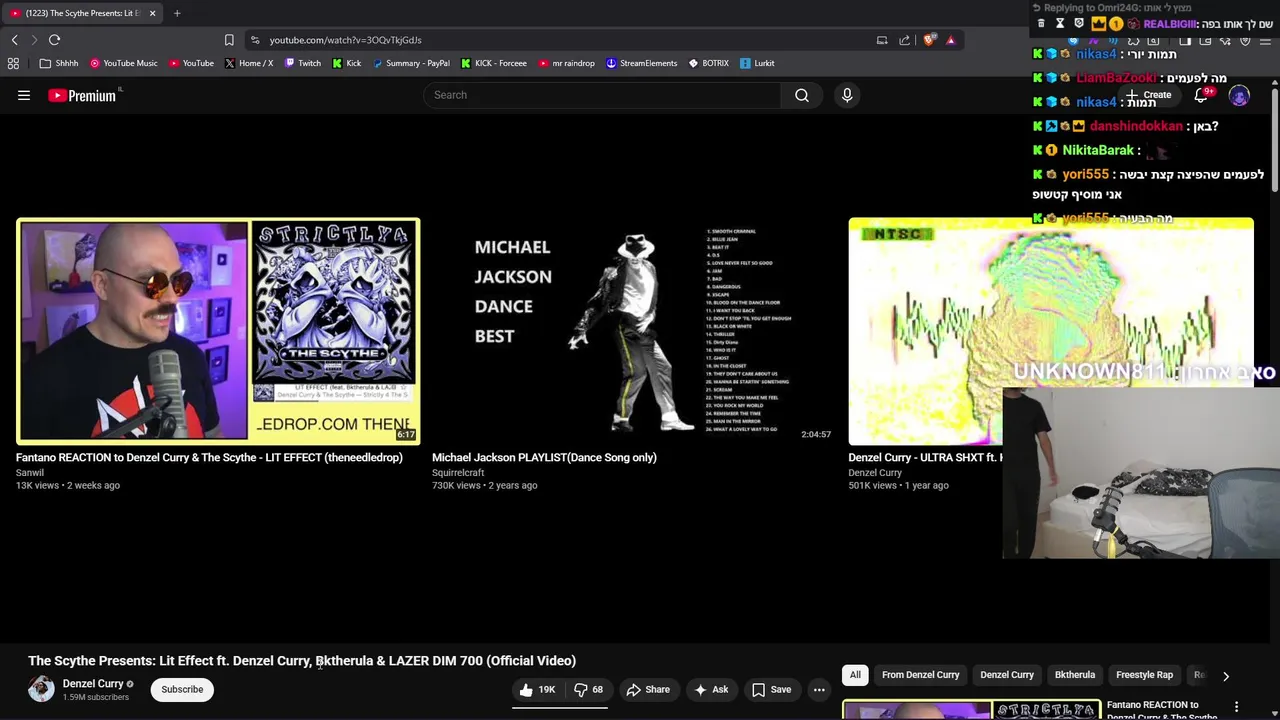The width and height of the screenshot is (1280, 720).
Task: Open Denzel Curry channel name beside Subscribe
Action: [x=93, y=684]
